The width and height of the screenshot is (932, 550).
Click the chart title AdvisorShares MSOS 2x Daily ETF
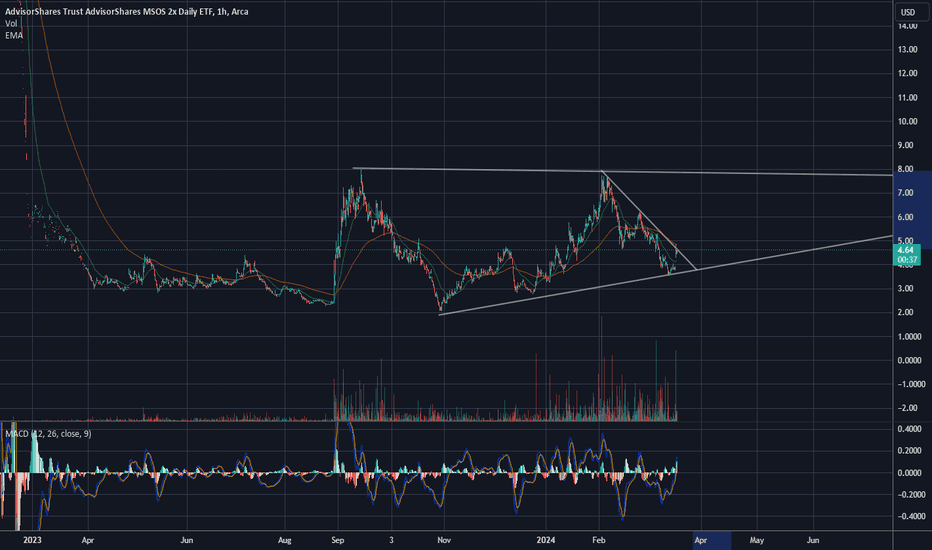pyautogui.click(x=125, y=11)
